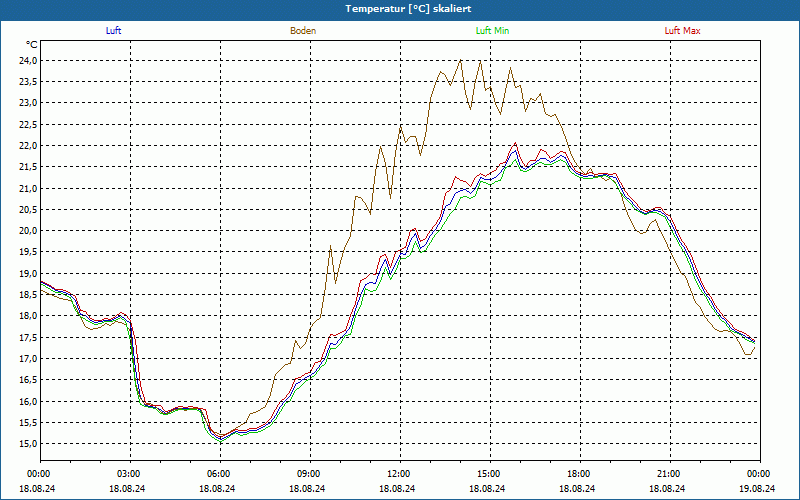Click the 22,5 y-axis value
Viewport: 800px width, 500px height.
click(28, 124)
